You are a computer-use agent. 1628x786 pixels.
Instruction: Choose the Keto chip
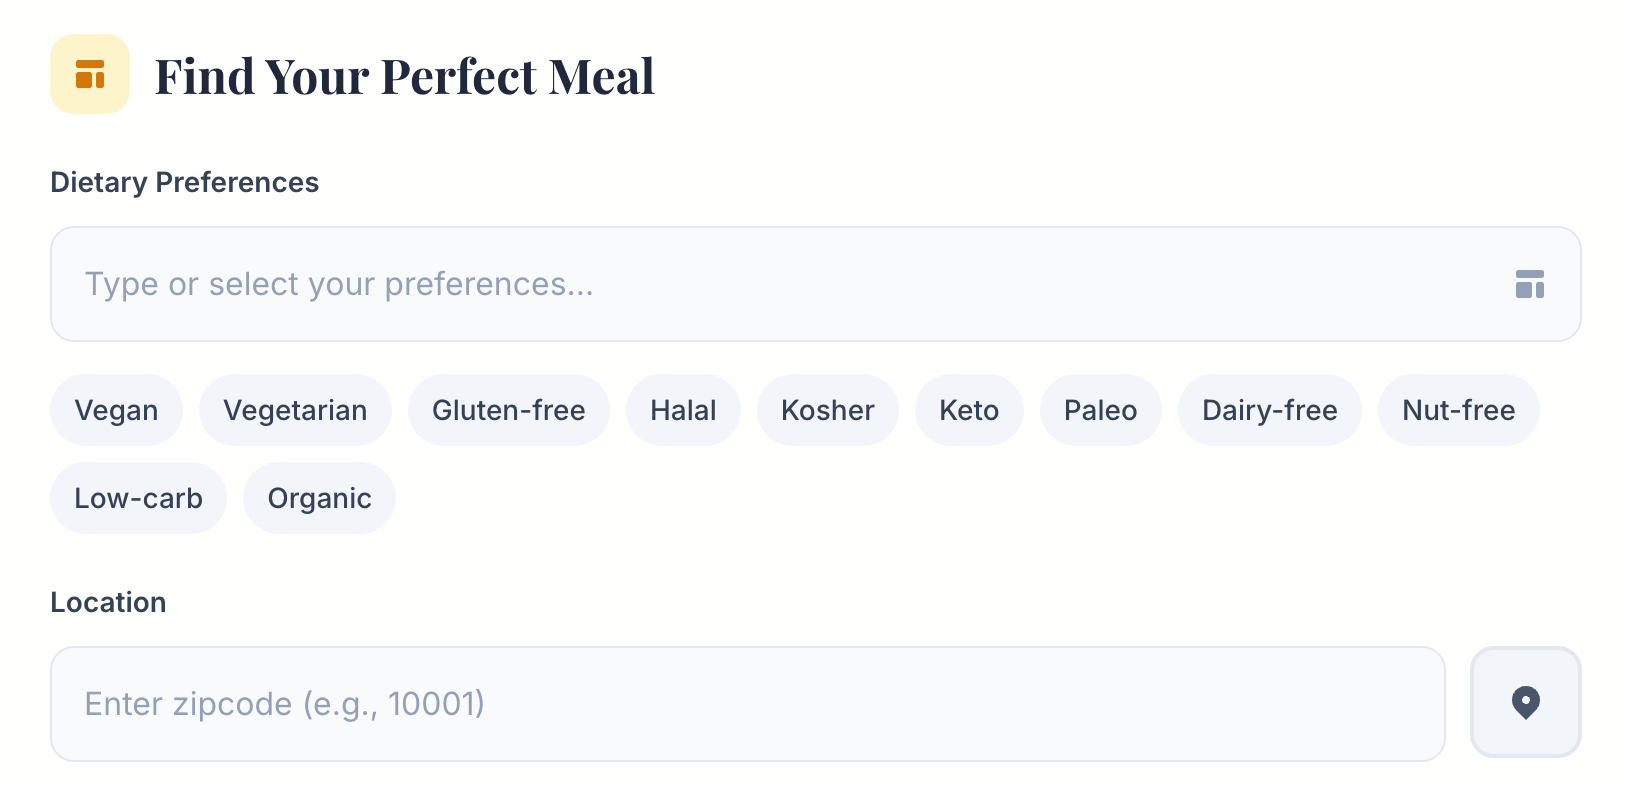click(968, 410)
